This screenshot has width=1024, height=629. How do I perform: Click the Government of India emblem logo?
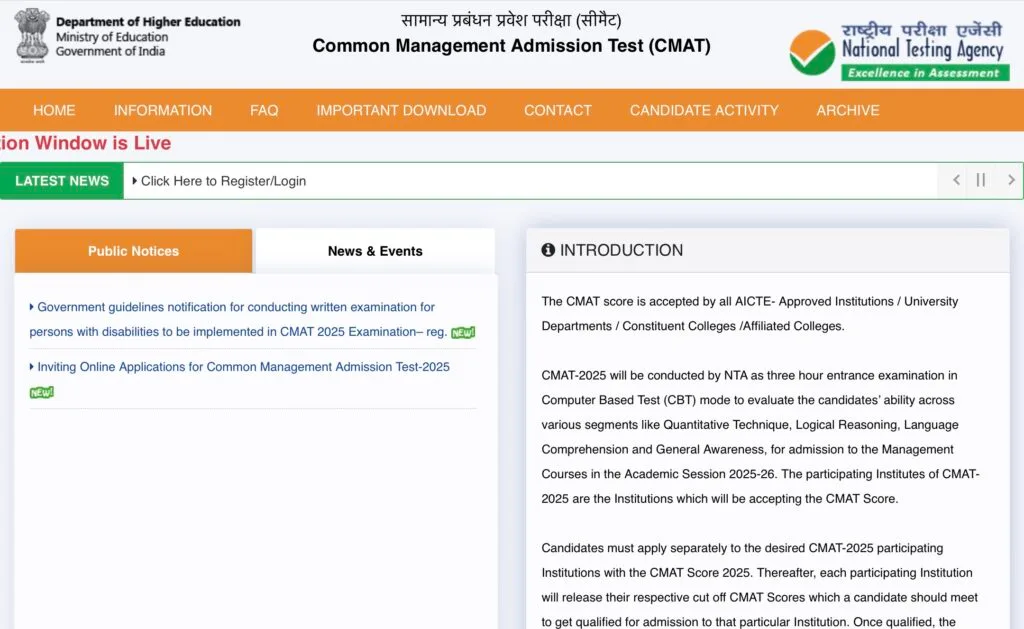pyautogui.click(x=32, y=35)
